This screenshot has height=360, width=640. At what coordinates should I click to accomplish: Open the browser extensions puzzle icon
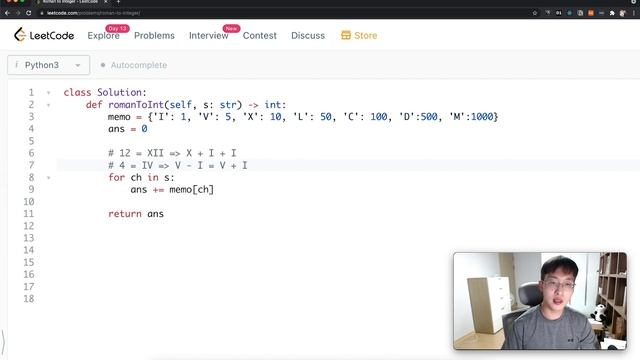coord(612,13)
